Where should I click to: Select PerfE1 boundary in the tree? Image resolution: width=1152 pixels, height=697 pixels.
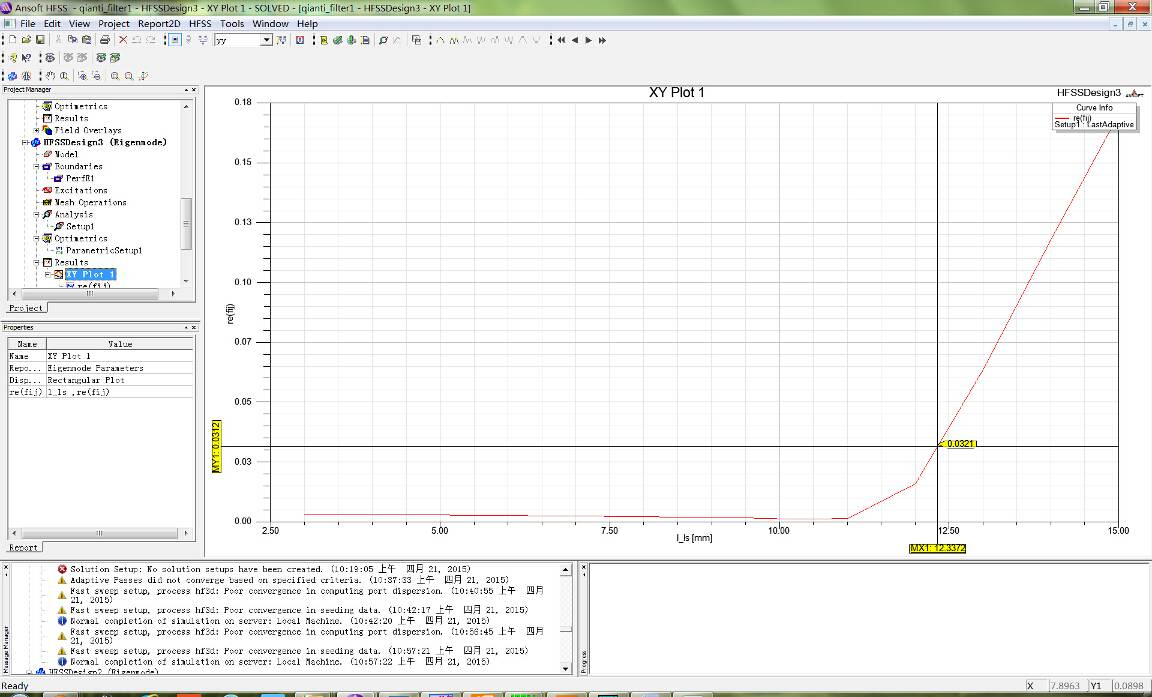click(x=80, y=178)
